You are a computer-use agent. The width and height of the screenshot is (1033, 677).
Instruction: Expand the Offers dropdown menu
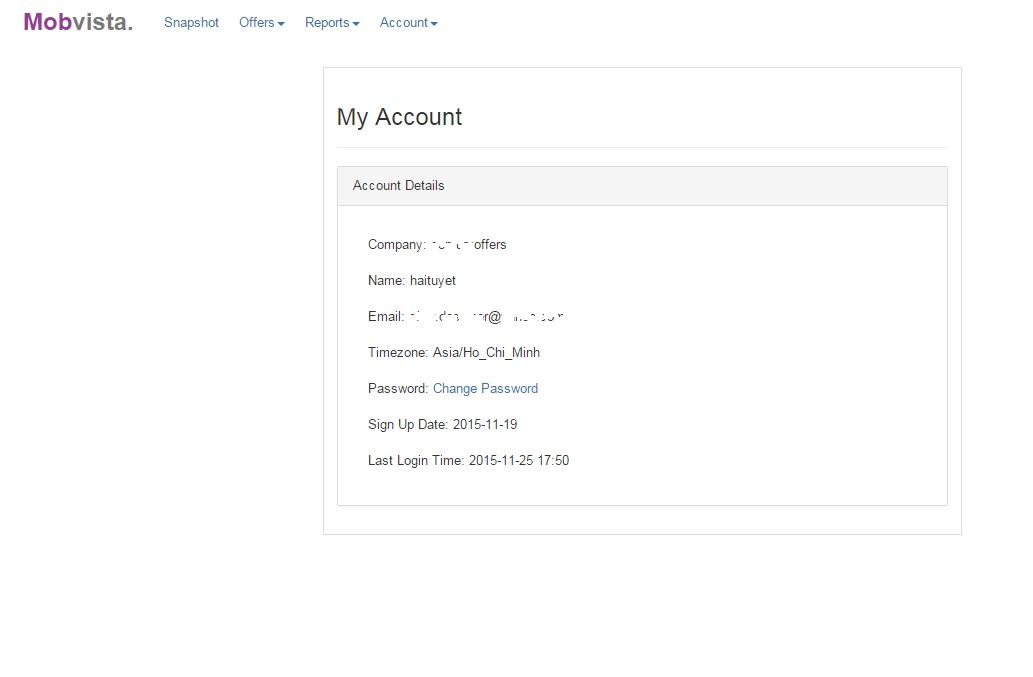click(262, 22)
